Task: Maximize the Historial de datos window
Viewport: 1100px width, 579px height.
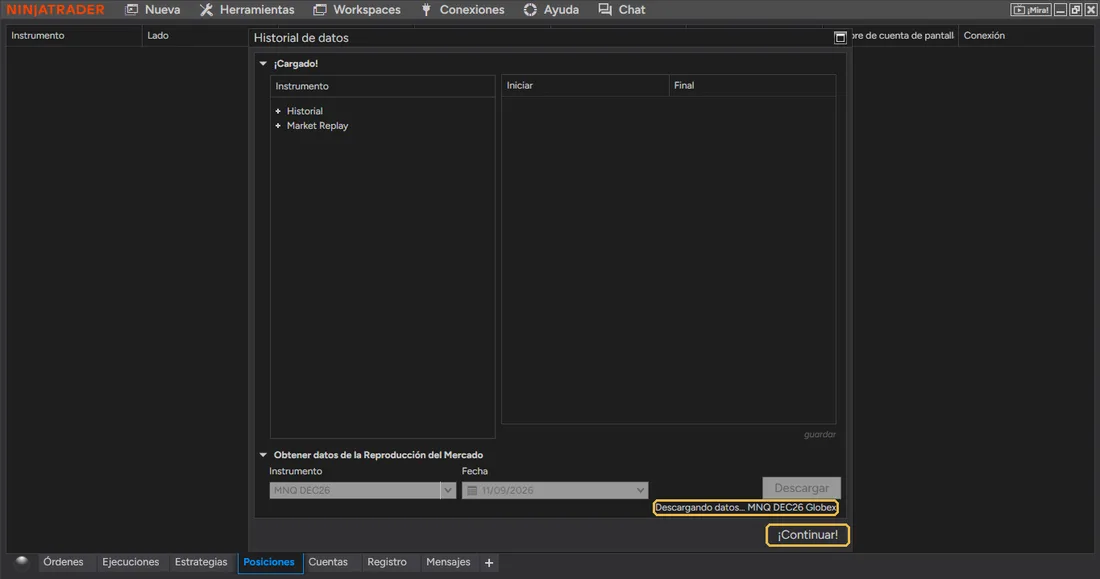Action: coord(840,38)
